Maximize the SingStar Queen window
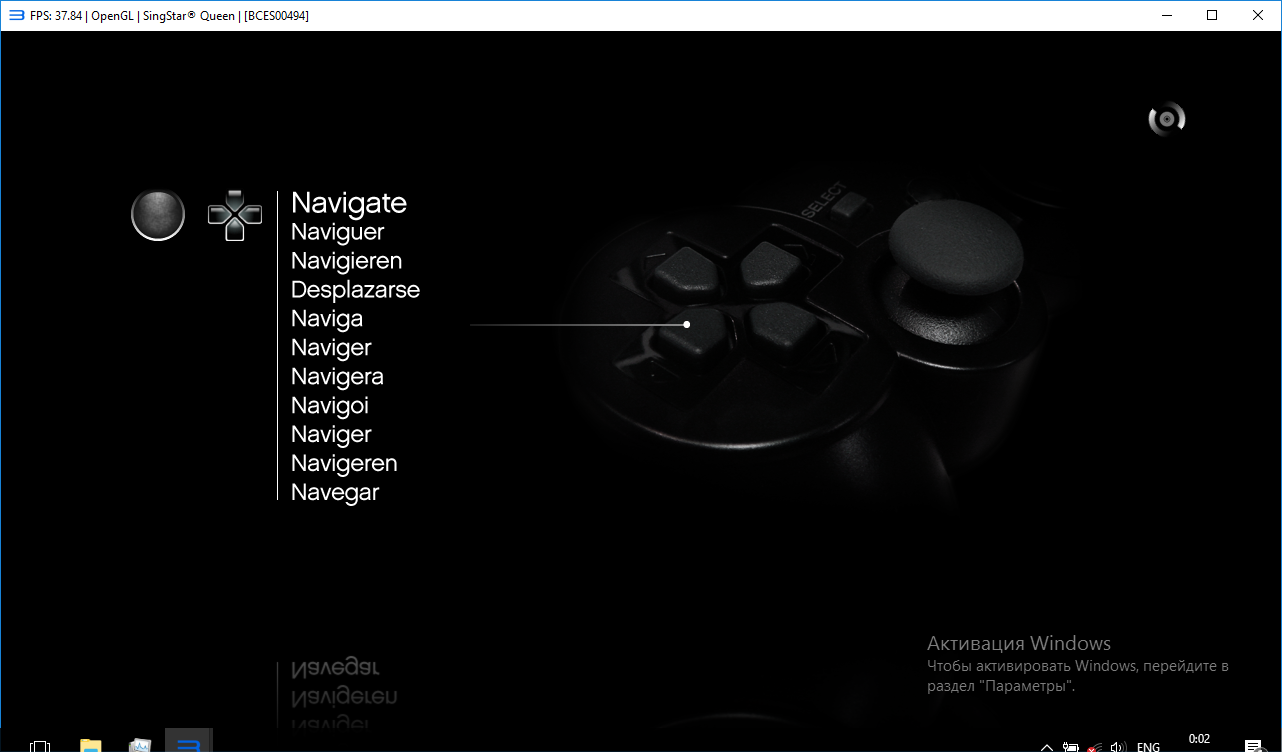1282x752 pixels. tap(1212, 15)
